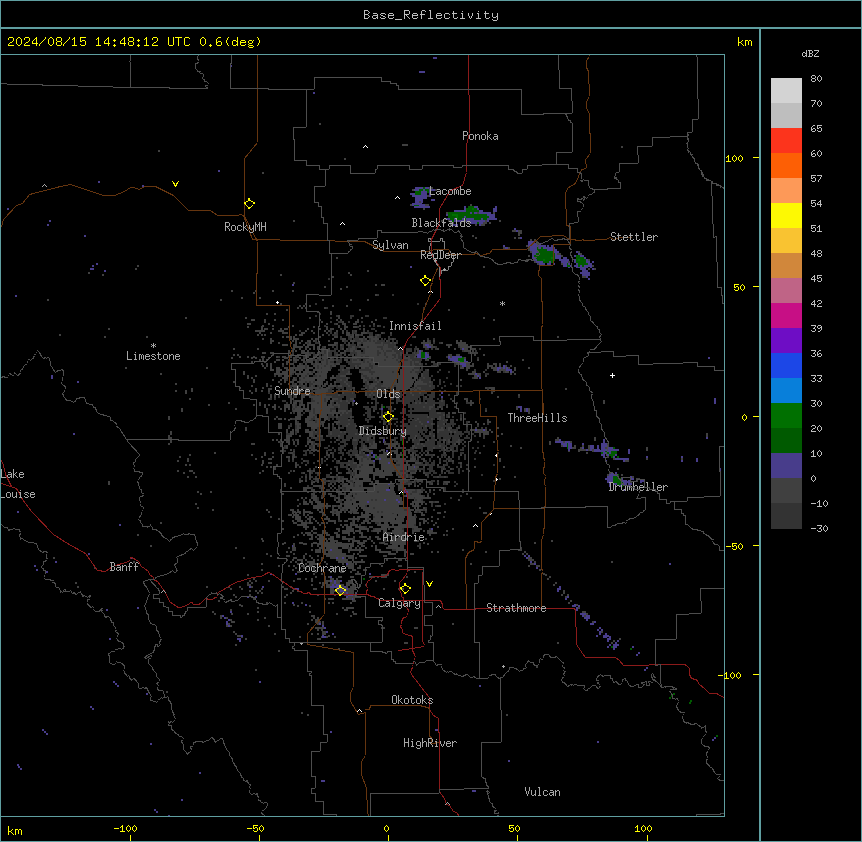Click the yellow V marker northwest of RockyMH
862x842 pixels.
pos(175,184)
